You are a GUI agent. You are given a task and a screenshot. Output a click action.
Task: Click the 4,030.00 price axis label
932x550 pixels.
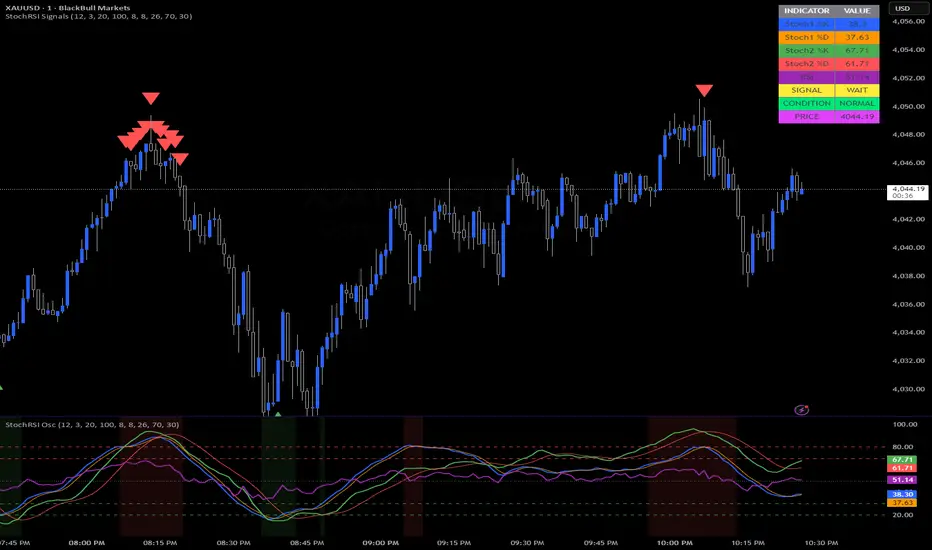(908, 389)
